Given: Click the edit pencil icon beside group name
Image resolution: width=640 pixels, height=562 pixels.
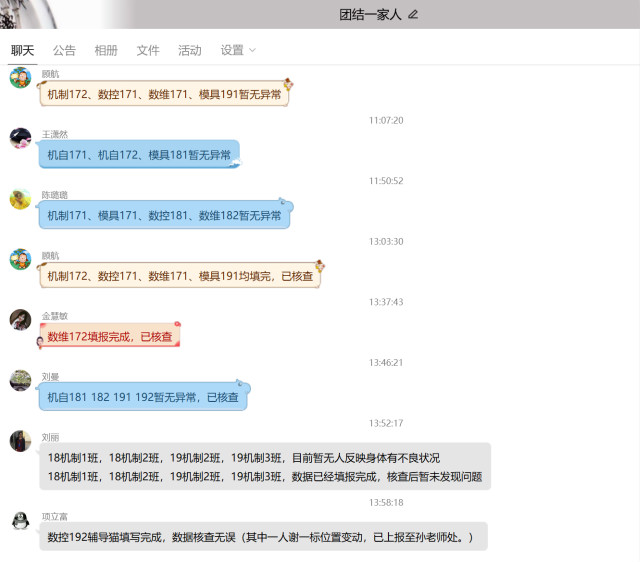Looking at the screenshot, I should point(413,14).
